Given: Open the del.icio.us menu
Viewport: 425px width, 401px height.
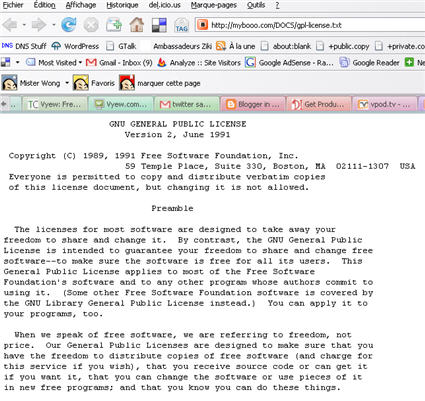Looking at the screenshot, I should point(164,5).
